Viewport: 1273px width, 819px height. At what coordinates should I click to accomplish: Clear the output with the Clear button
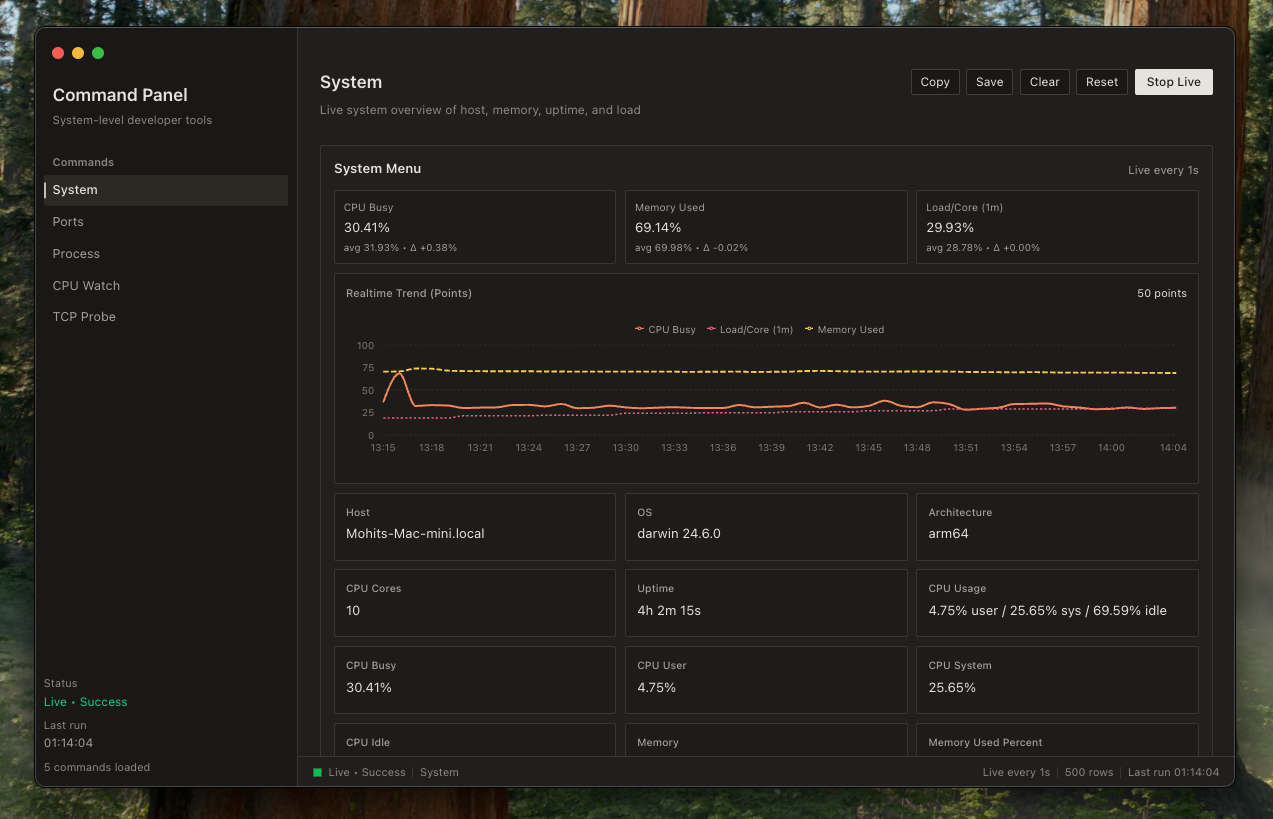1044,82
